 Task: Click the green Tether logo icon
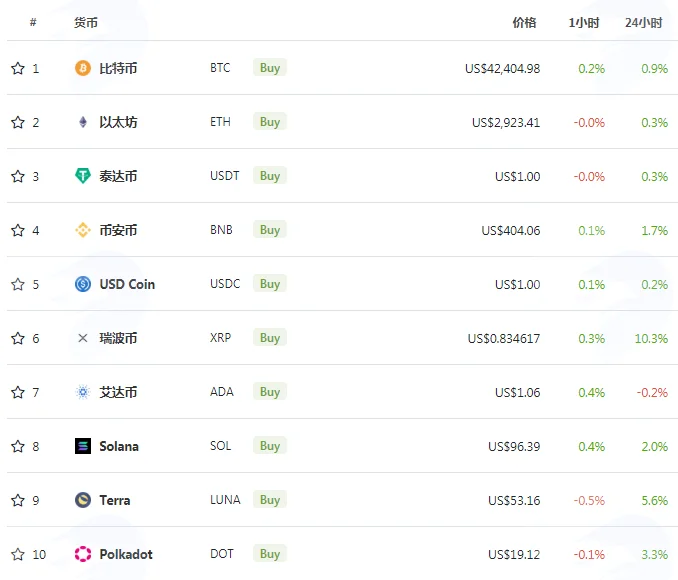83,176
